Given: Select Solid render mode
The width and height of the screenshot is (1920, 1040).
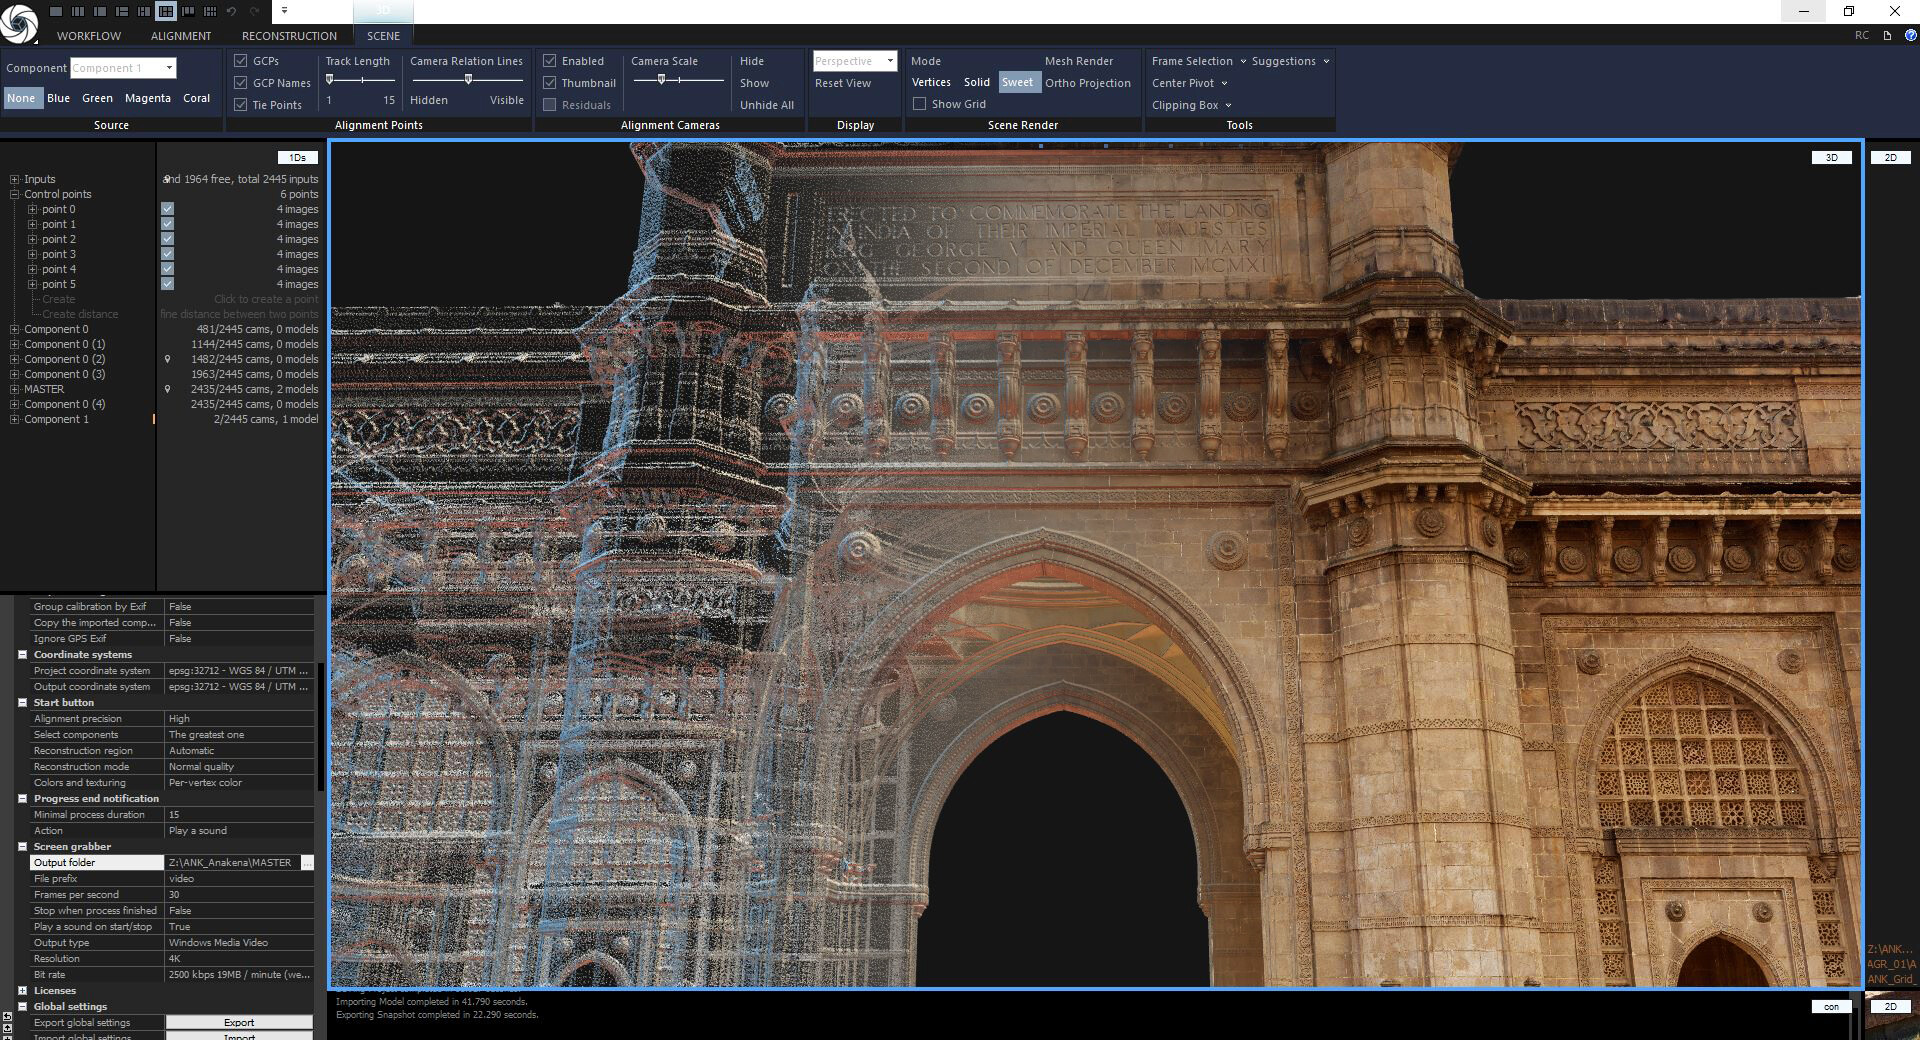Looking at the screenshot, I should [977, 83].
